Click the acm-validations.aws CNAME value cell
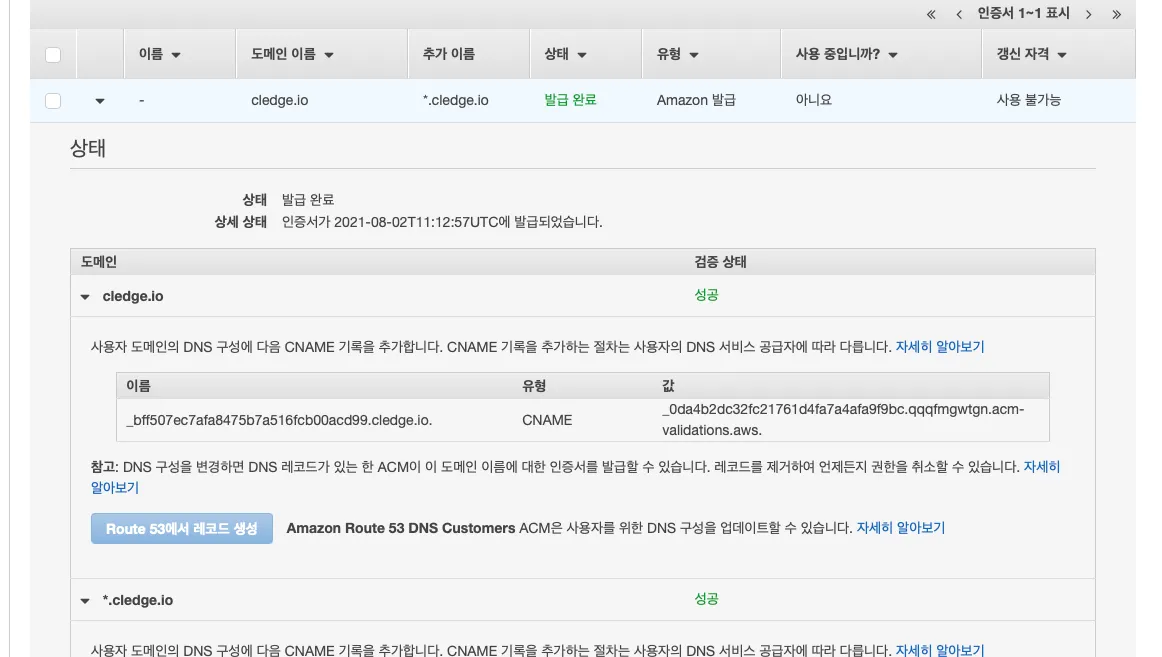 842,420
